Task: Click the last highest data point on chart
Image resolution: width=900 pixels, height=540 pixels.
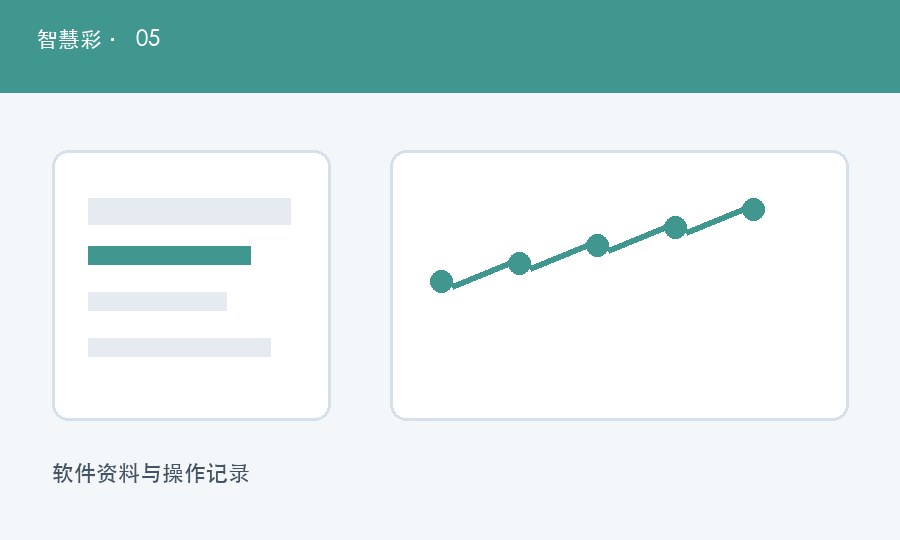Action: [754, 209]
